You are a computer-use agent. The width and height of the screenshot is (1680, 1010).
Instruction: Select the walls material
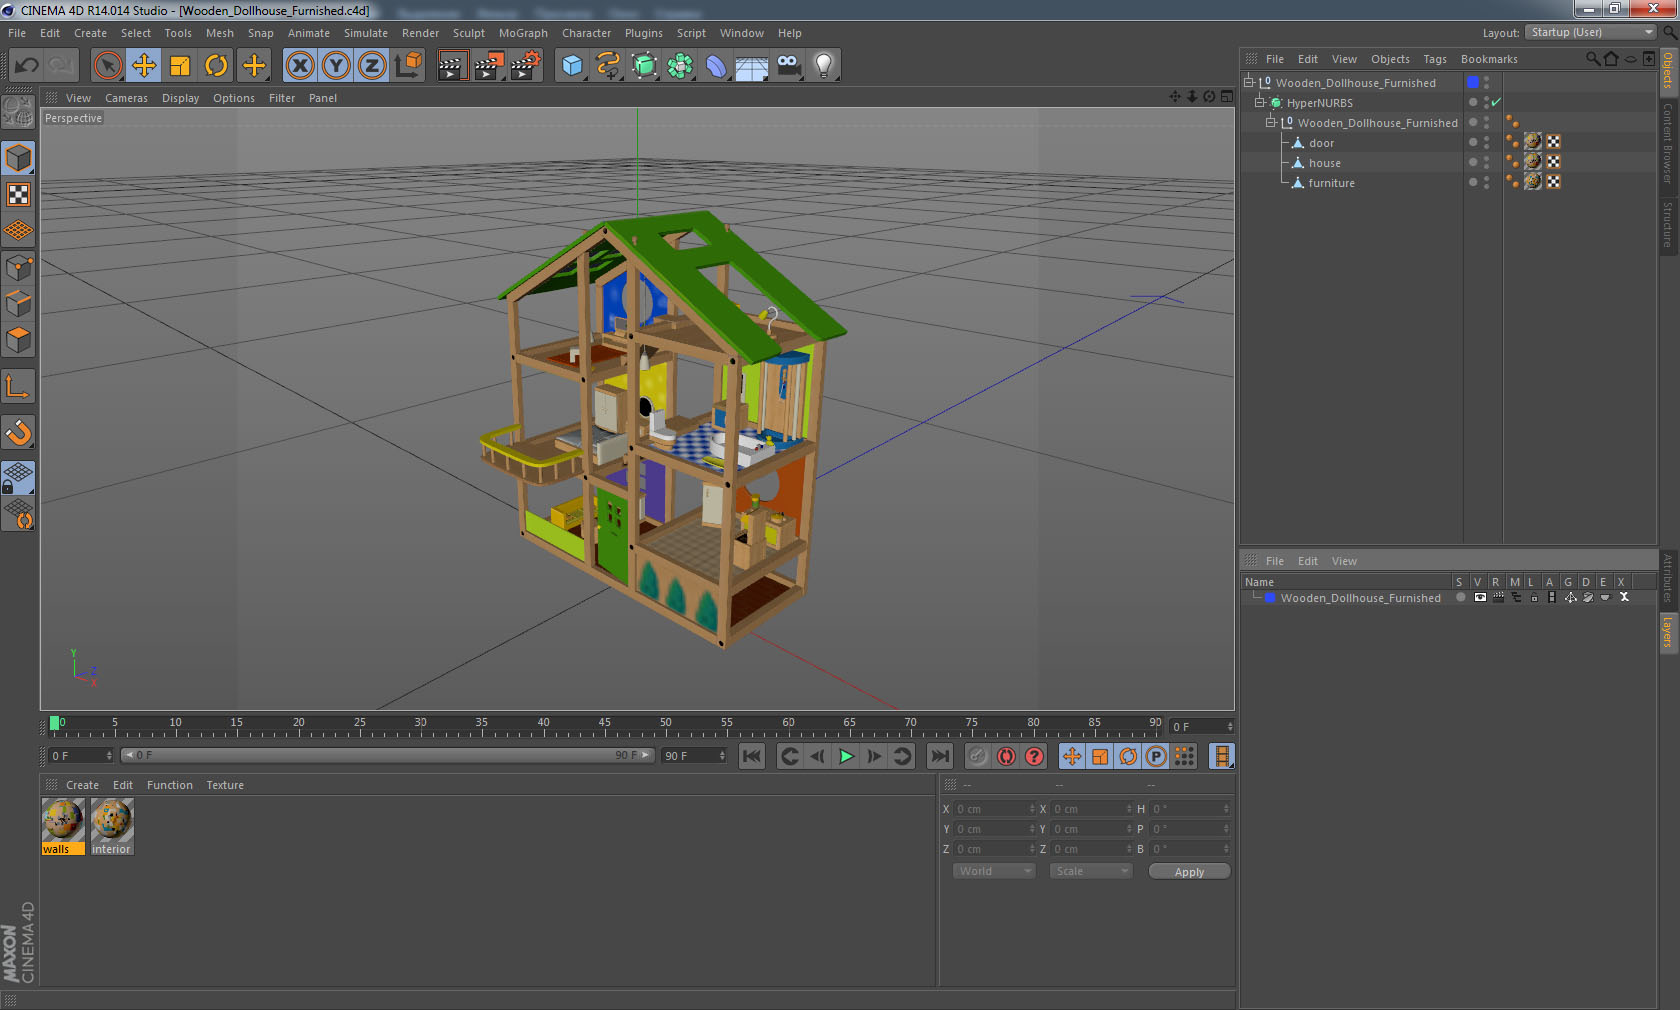pyautogui.click(x=62, y=826)
